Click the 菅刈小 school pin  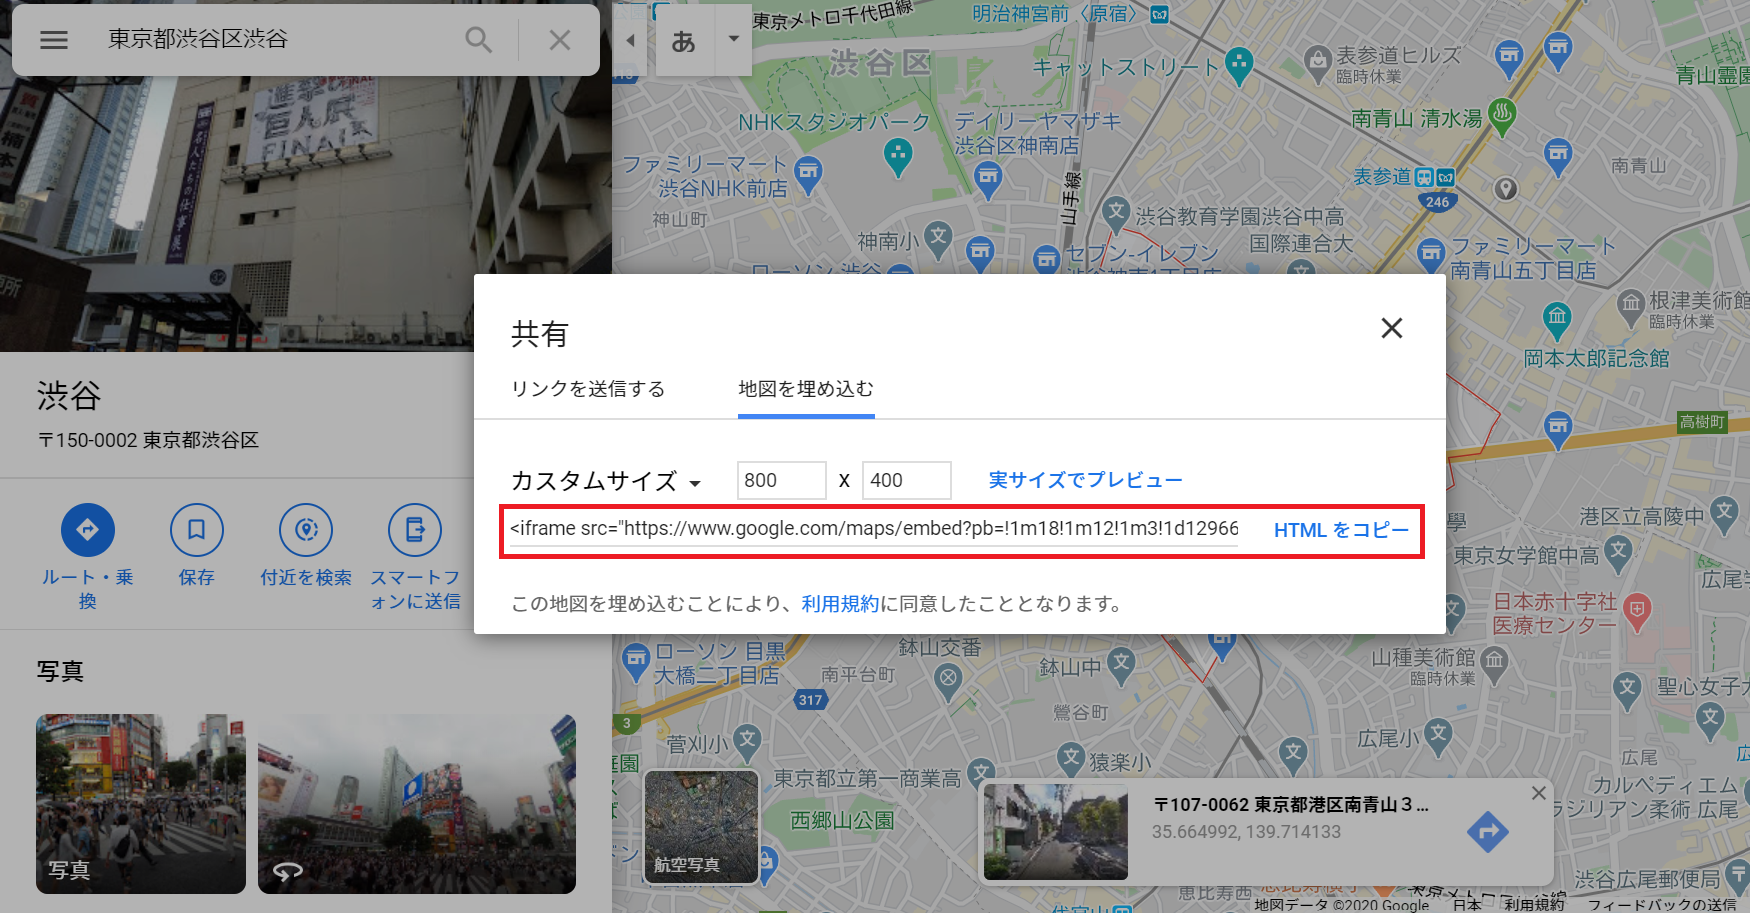coord(747,741)
